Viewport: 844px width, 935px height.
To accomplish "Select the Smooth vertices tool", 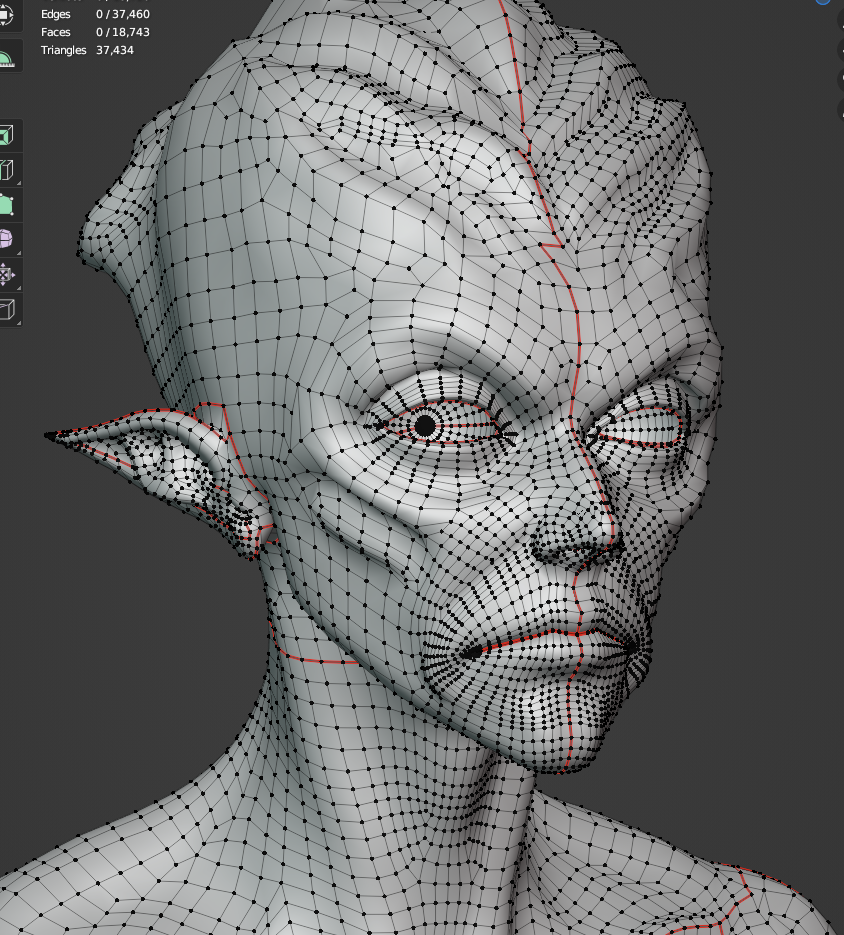I will (x=6, y=240).
